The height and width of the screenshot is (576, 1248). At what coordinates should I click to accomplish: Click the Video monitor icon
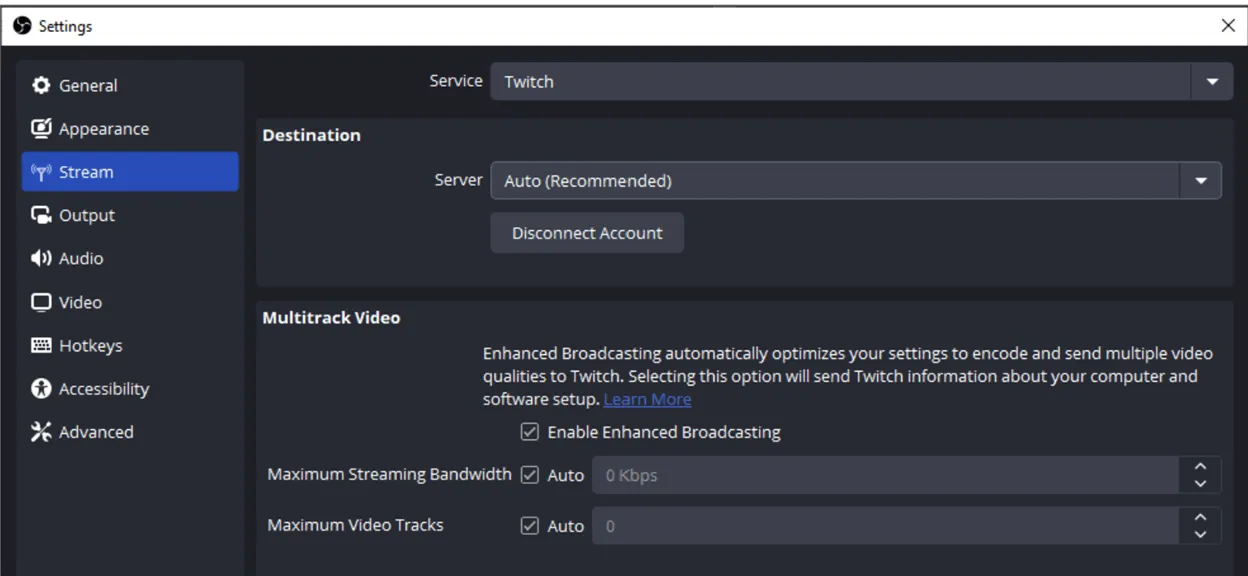(x=41, y=302)
